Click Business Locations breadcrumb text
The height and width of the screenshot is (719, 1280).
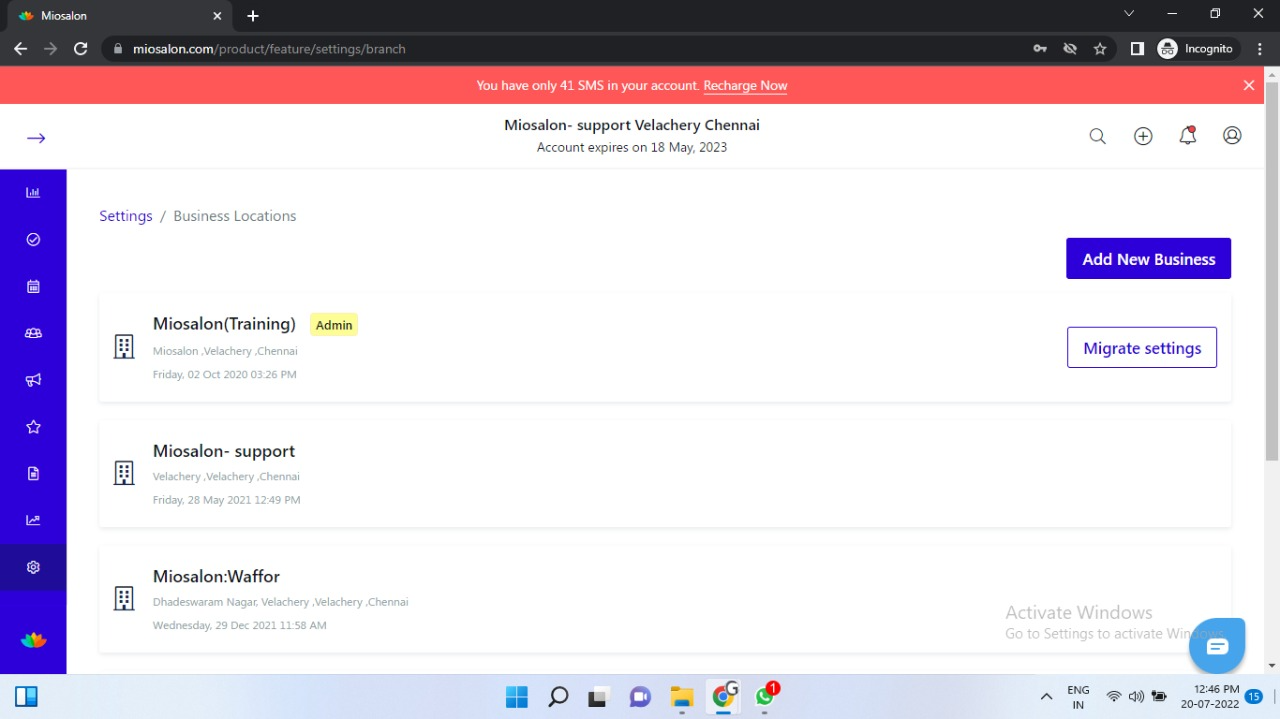point(235,216)
